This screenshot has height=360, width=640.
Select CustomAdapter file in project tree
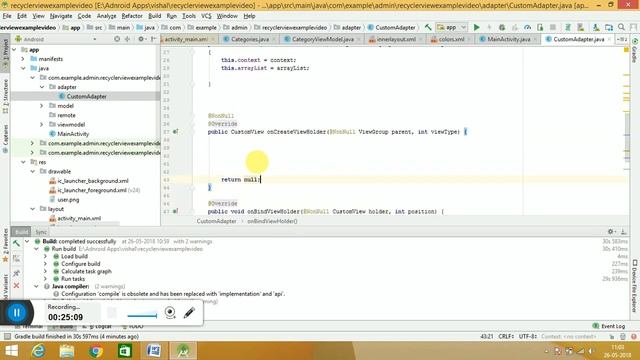(86, 96)
